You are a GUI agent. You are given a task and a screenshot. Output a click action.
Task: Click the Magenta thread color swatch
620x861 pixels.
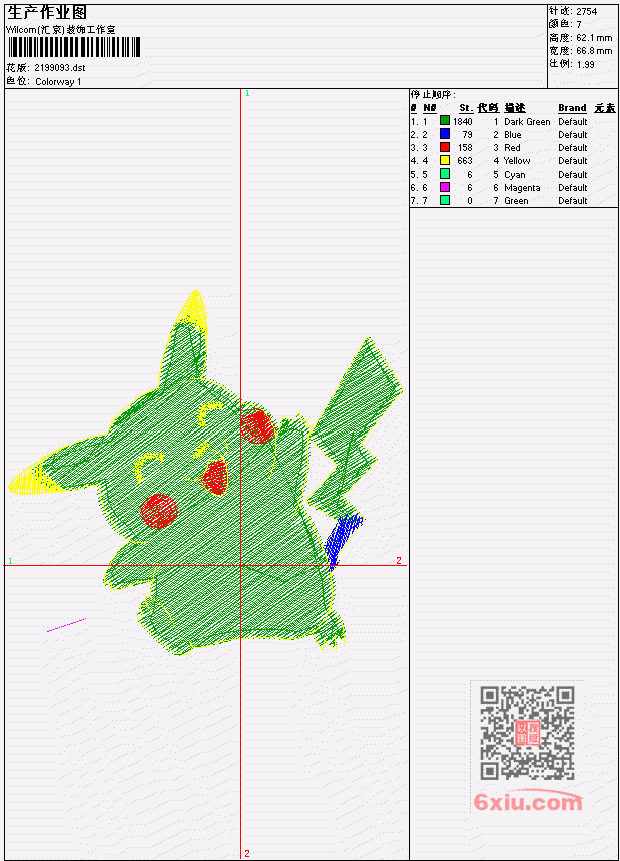pyautogui.click(x=445, y=187)
